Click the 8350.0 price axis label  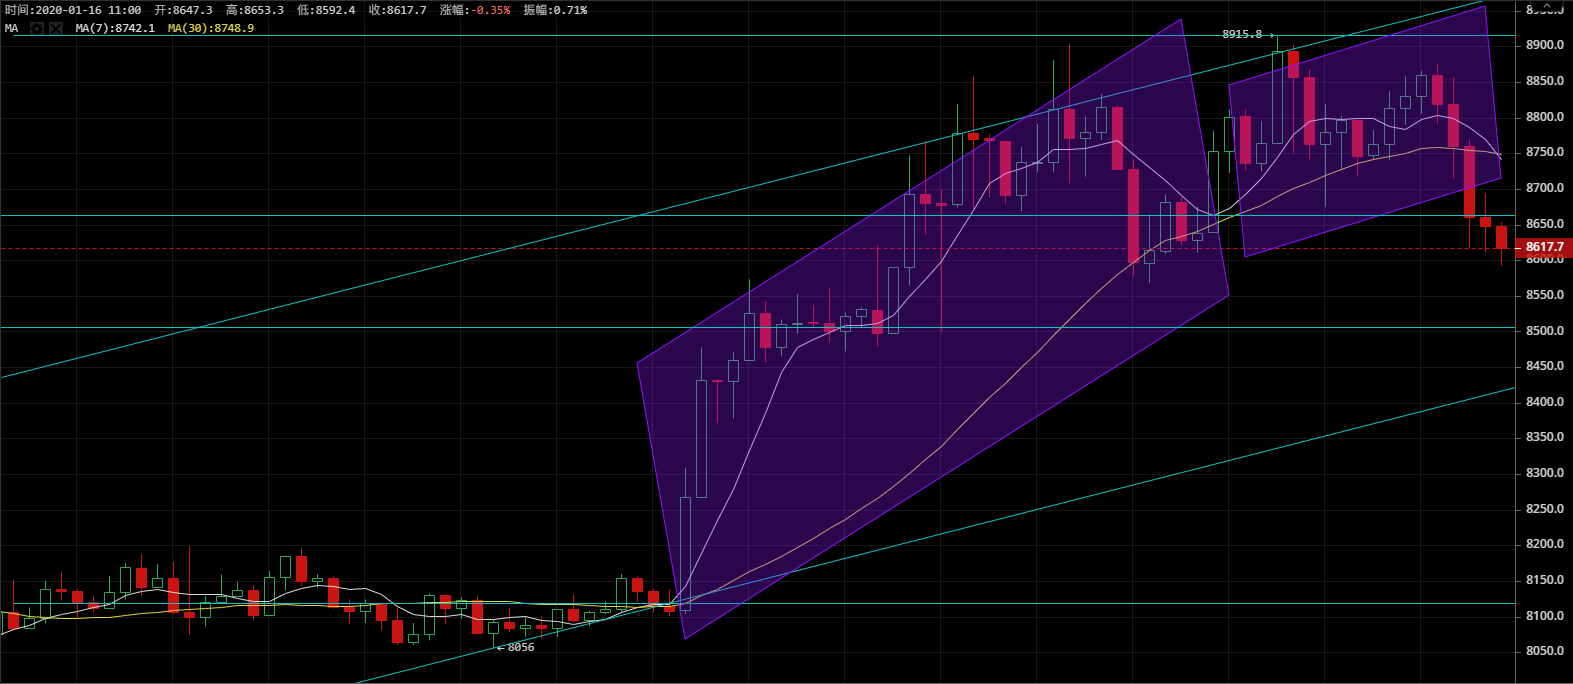coord(1545,437)
